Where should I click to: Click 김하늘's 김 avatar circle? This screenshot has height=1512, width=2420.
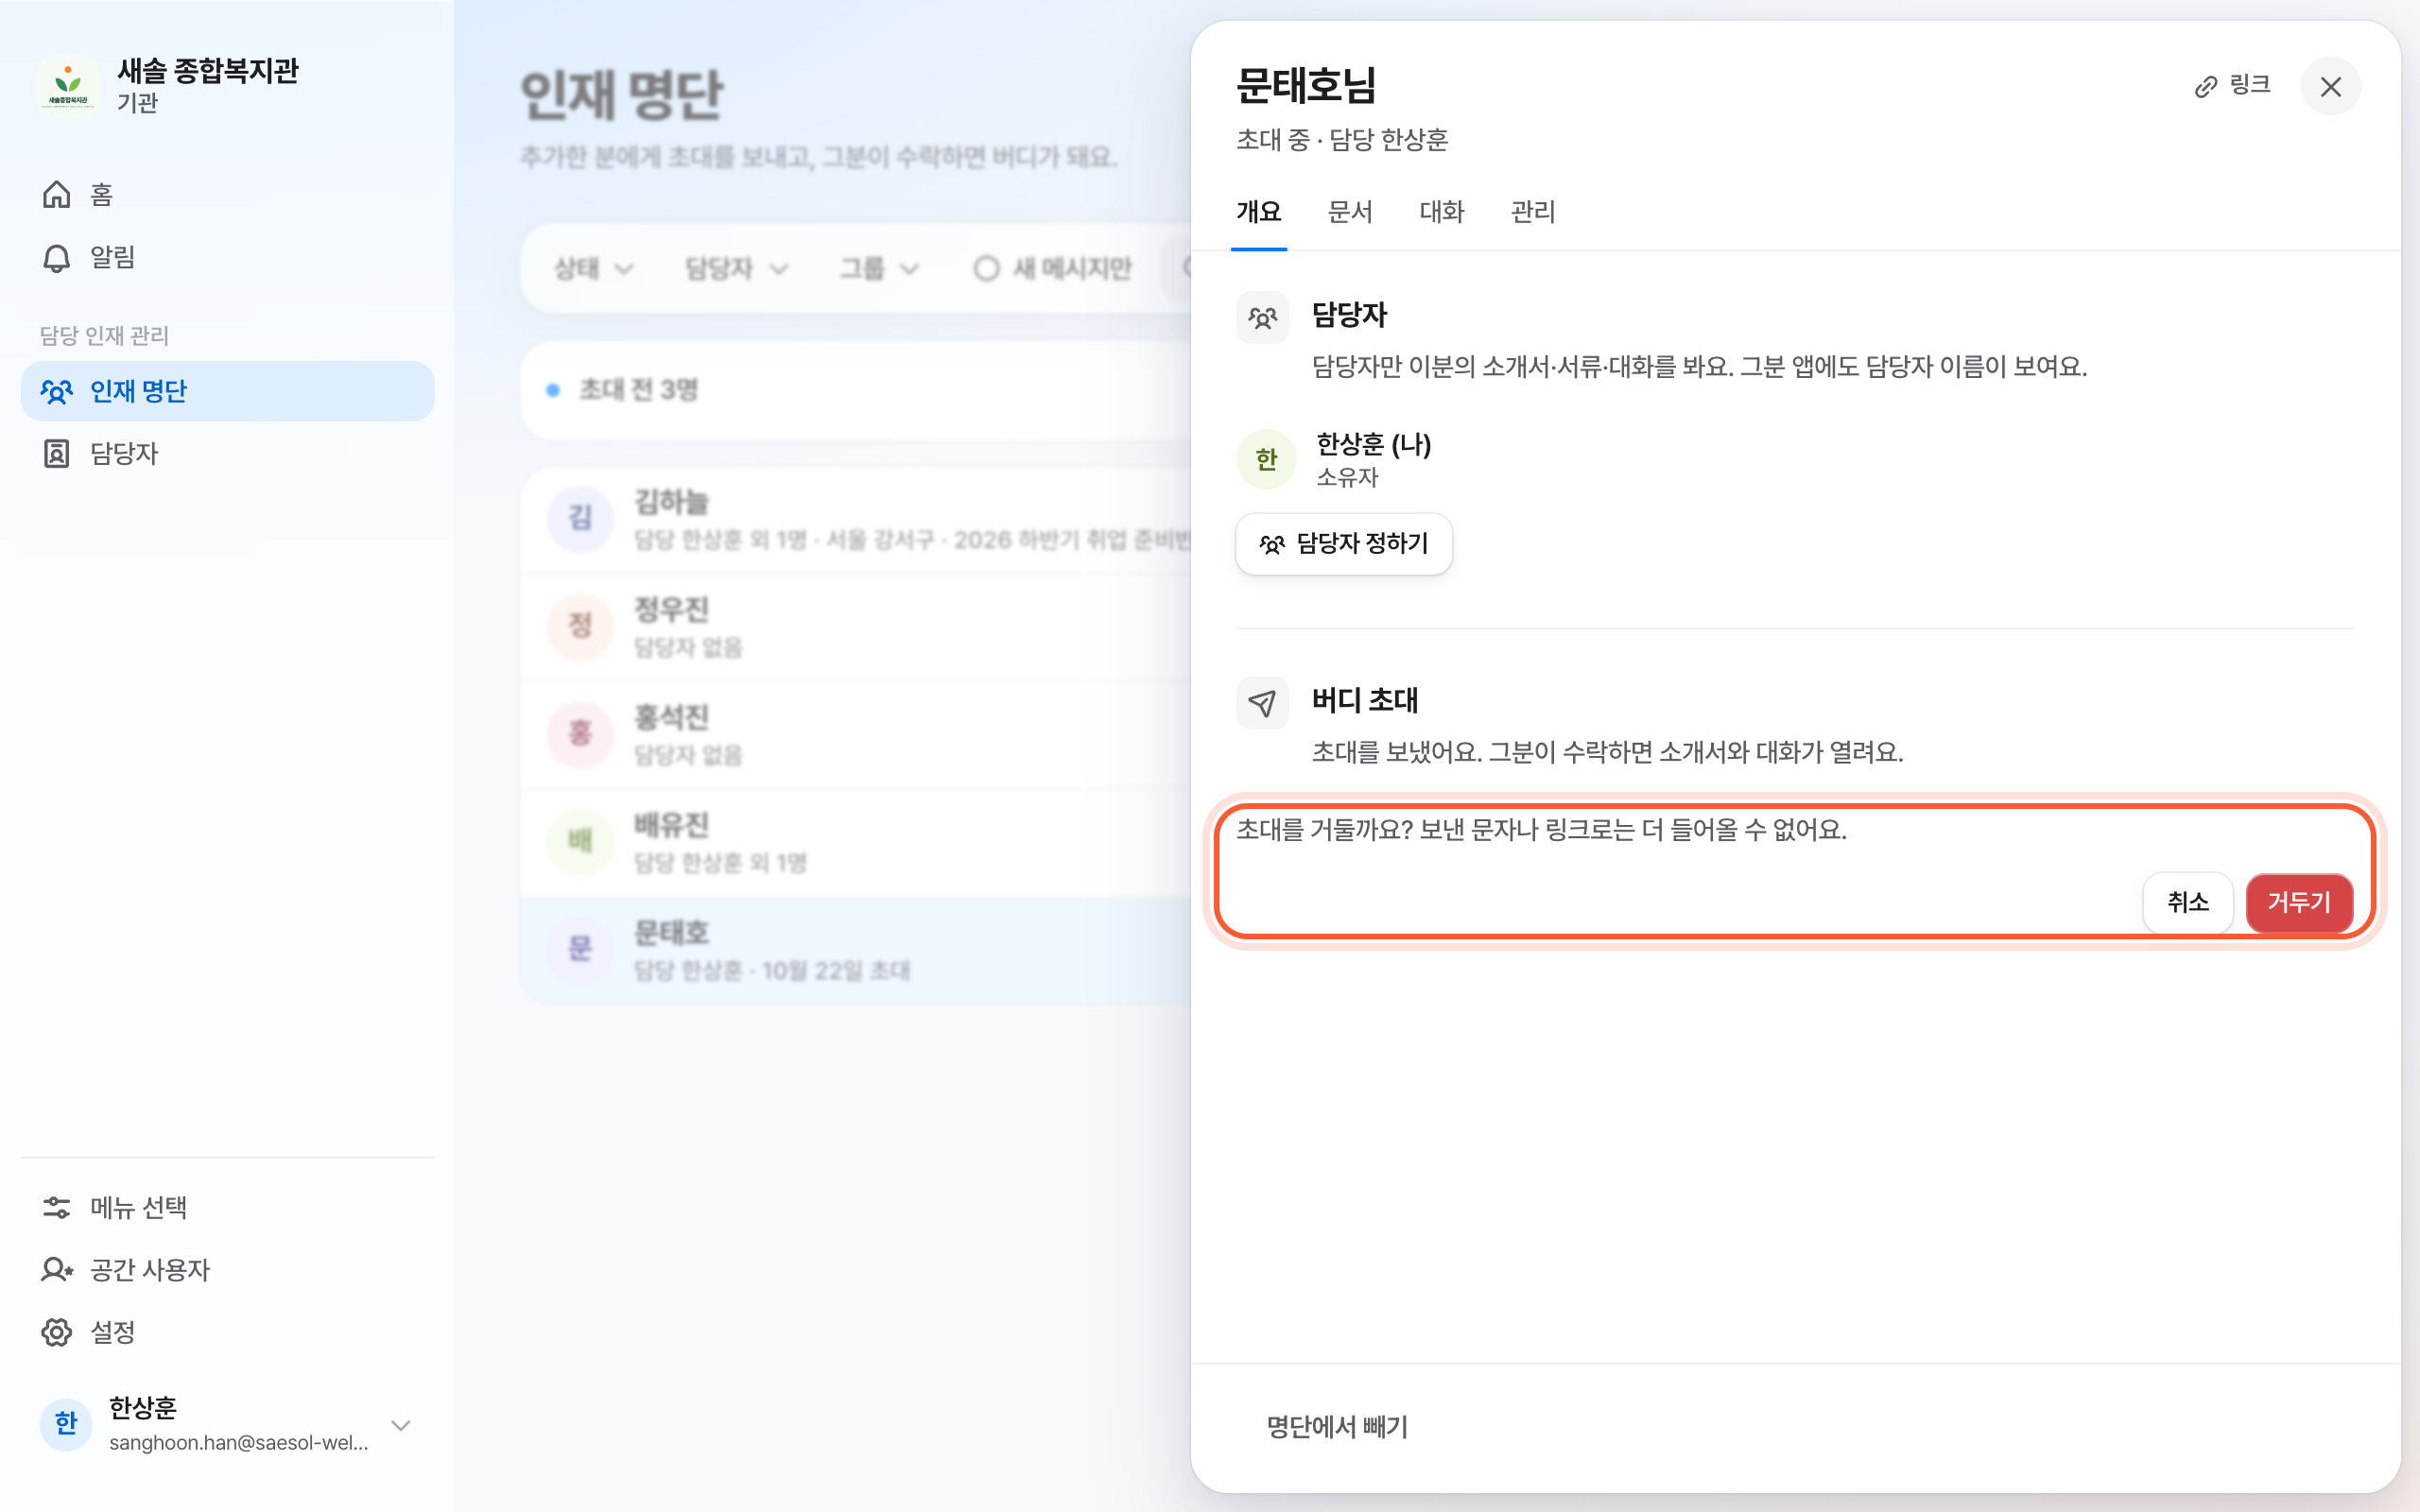[x=580, y=518]
